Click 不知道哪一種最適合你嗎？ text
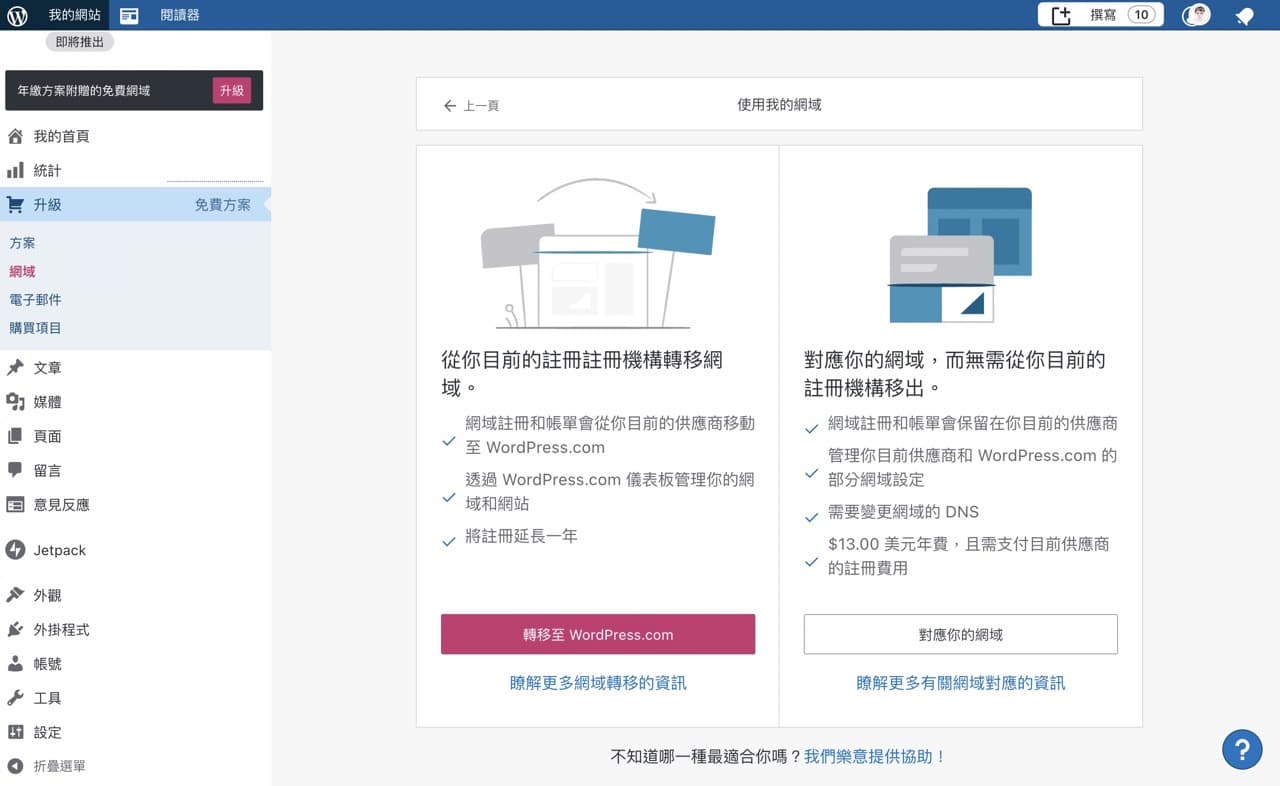Screen dimensions: 1280x786 tap(706, 757)
